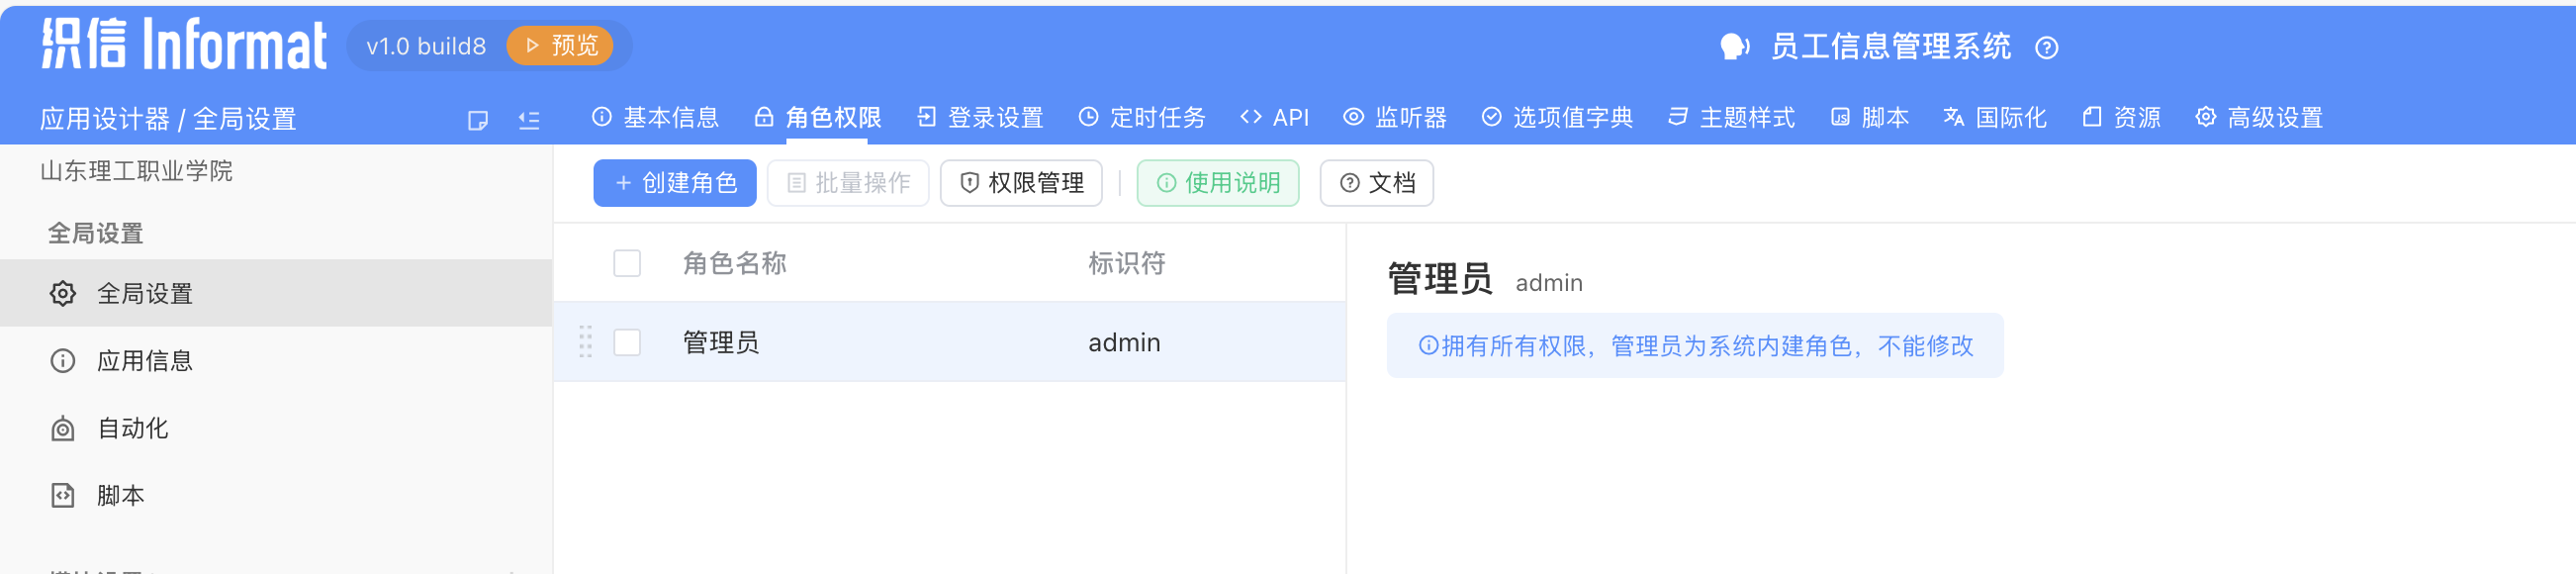Click the Informat logo
The height and width of the screenshot is (574, 2576).
[184, 45]
